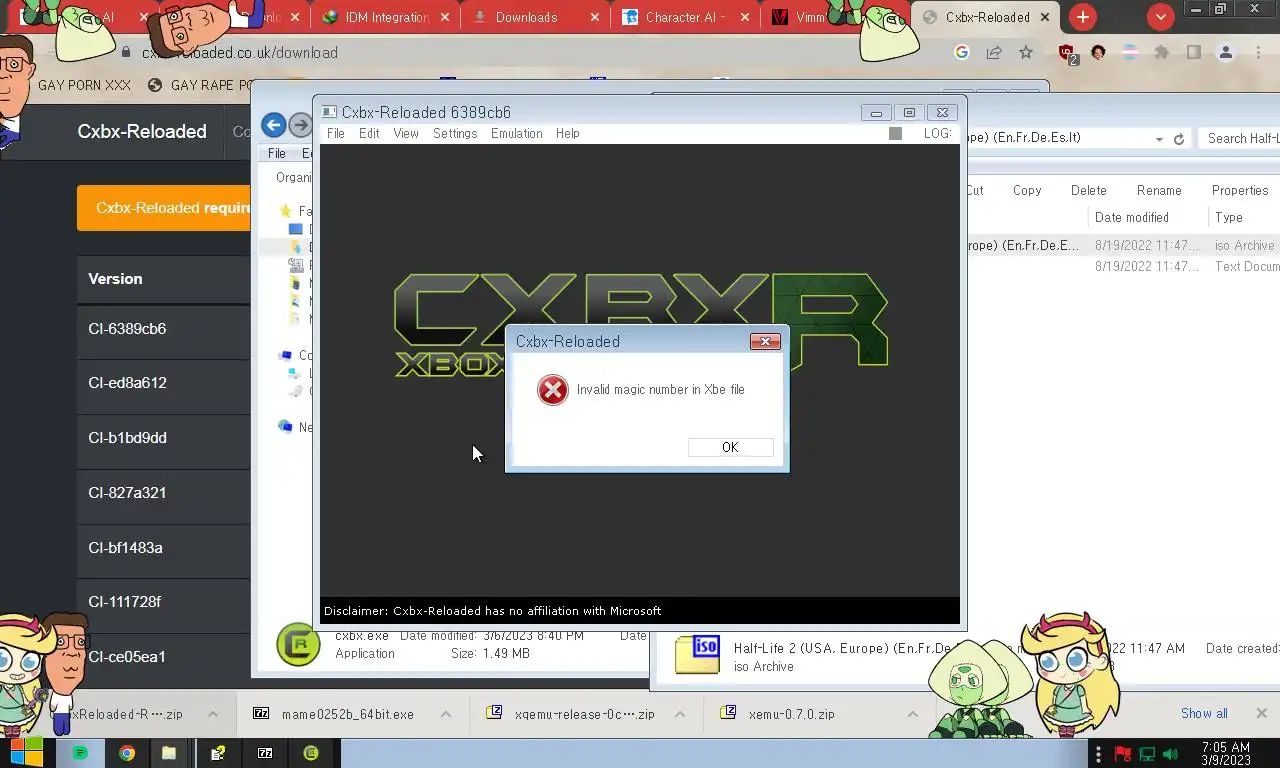Toggle the Chrome side panel icon

(x=1193, y=53)
